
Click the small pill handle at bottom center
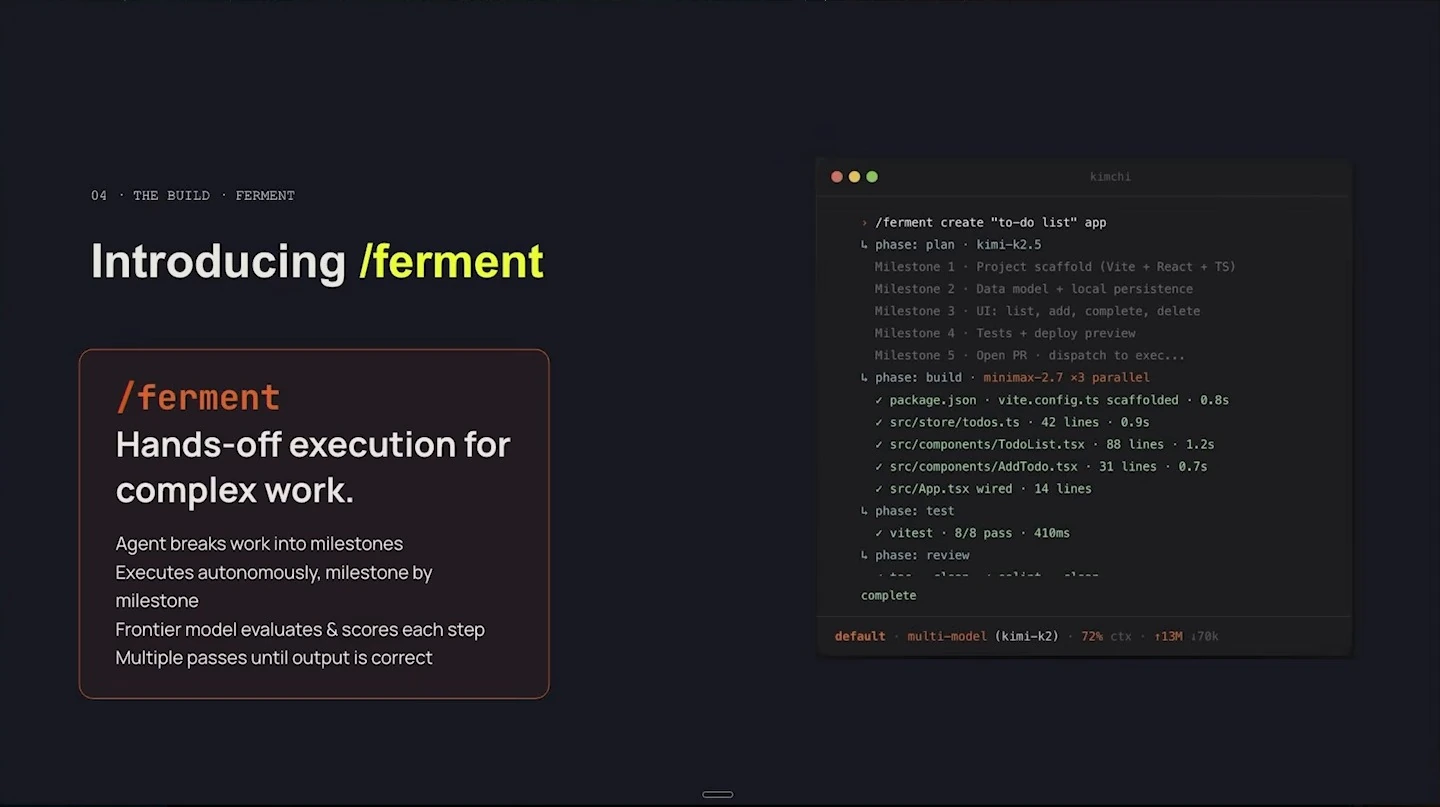[x=718, y=795]
